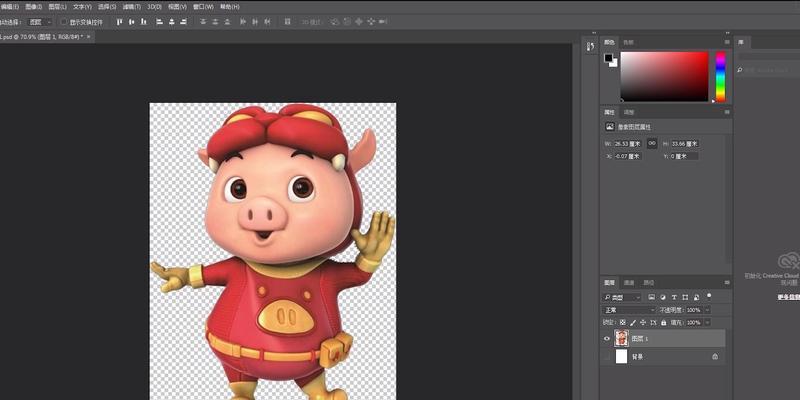Viewport: 800px width, 400px height.
Task: Click the Libraries search magnifier icon
Action: pyautogui.click(x=740, y=70)
